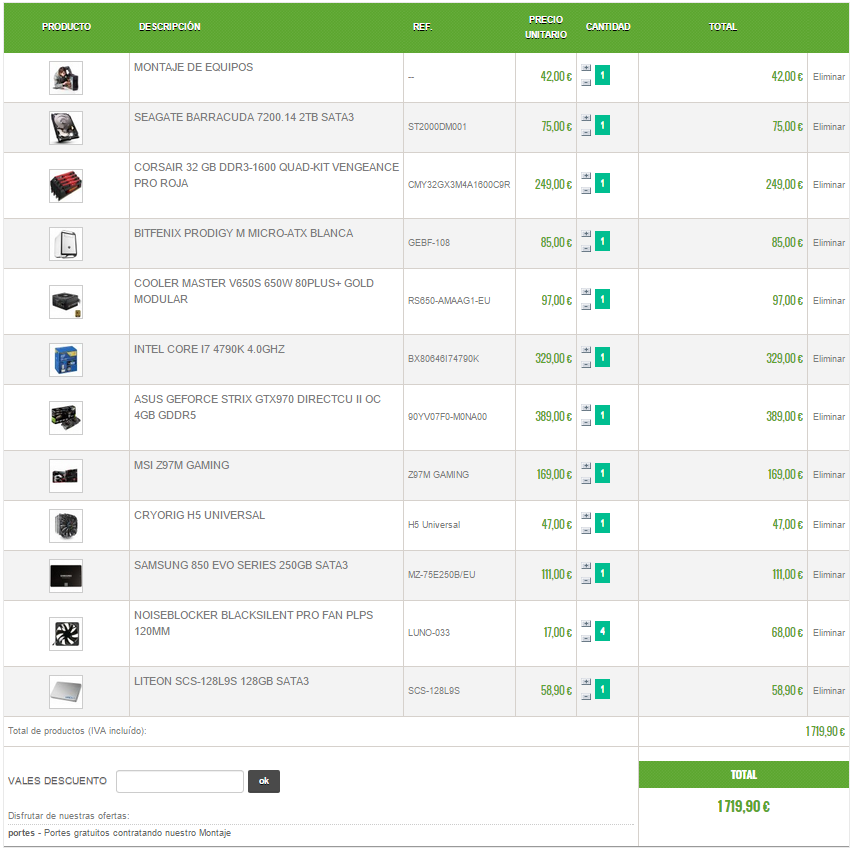
Task: Decrease quantity of Cryorig H5 Universal
Action: pos(586,531)
